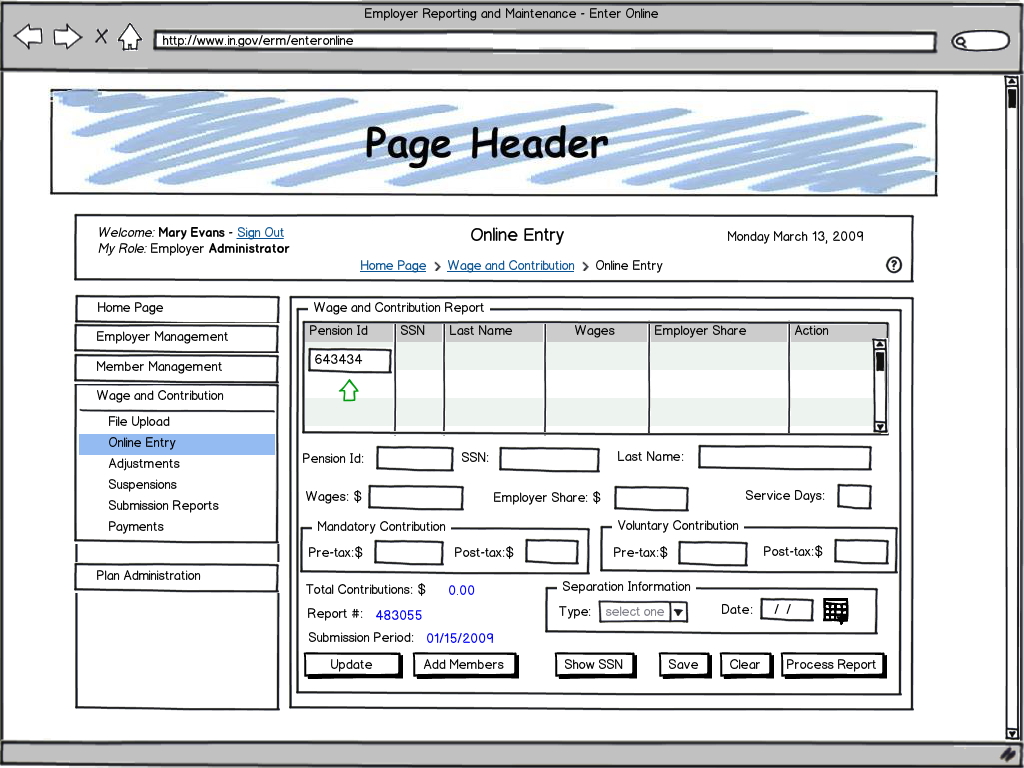
Task: Click the table scrollbar up arrow
Action: click(x=880, y=345)
